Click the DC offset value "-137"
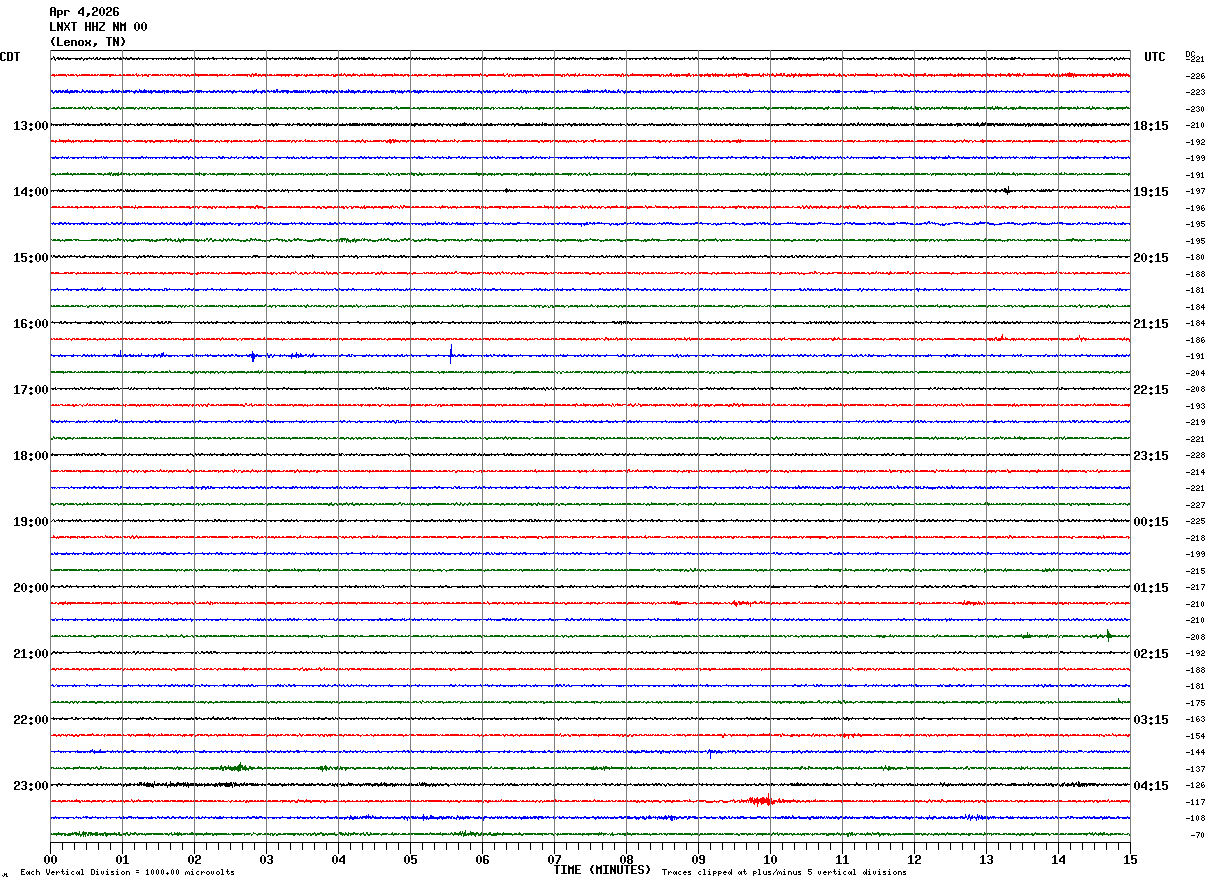The image size is (1210, 886). (1195, 769)
